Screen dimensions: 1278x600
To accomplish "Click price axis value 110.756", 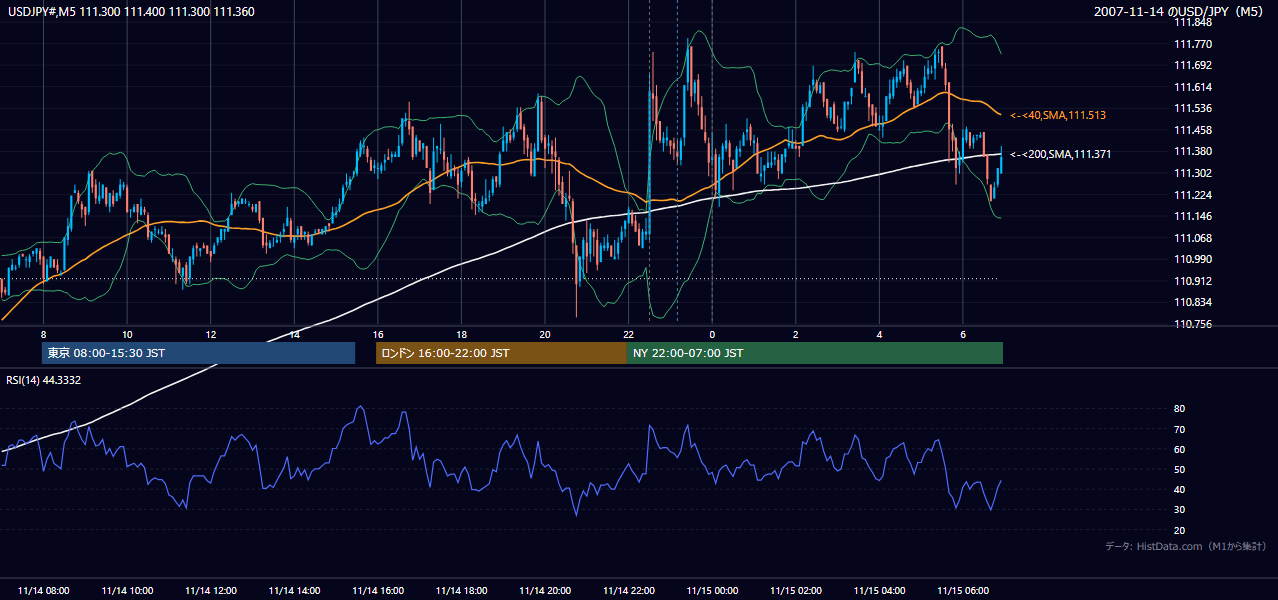I will point(1192,324).
